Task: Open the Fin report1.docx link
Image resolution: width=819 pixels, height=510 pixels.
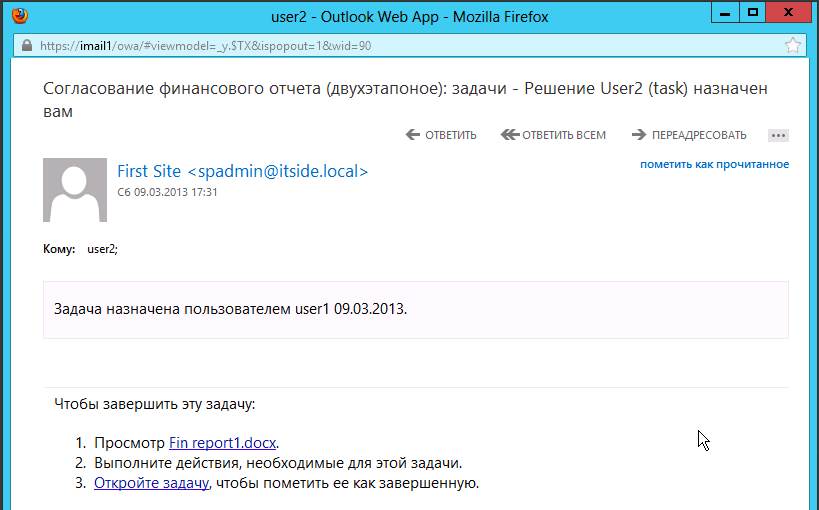Action: (222, 443)
